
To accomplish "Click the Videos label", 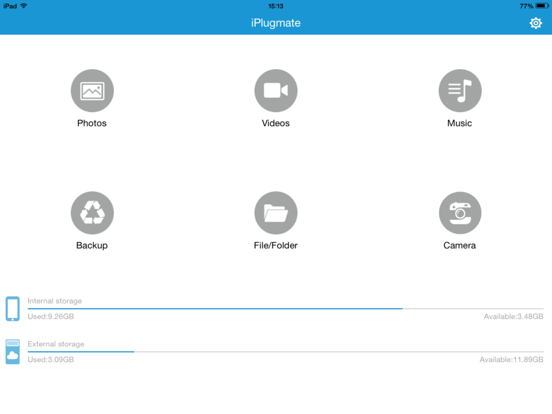I will [276, 123].
